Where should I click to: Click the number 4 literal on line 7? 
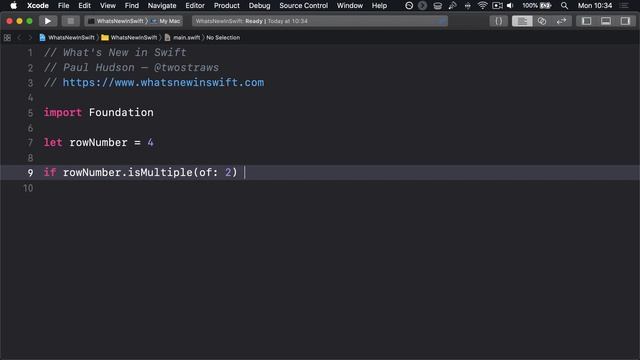click(151, 142)
